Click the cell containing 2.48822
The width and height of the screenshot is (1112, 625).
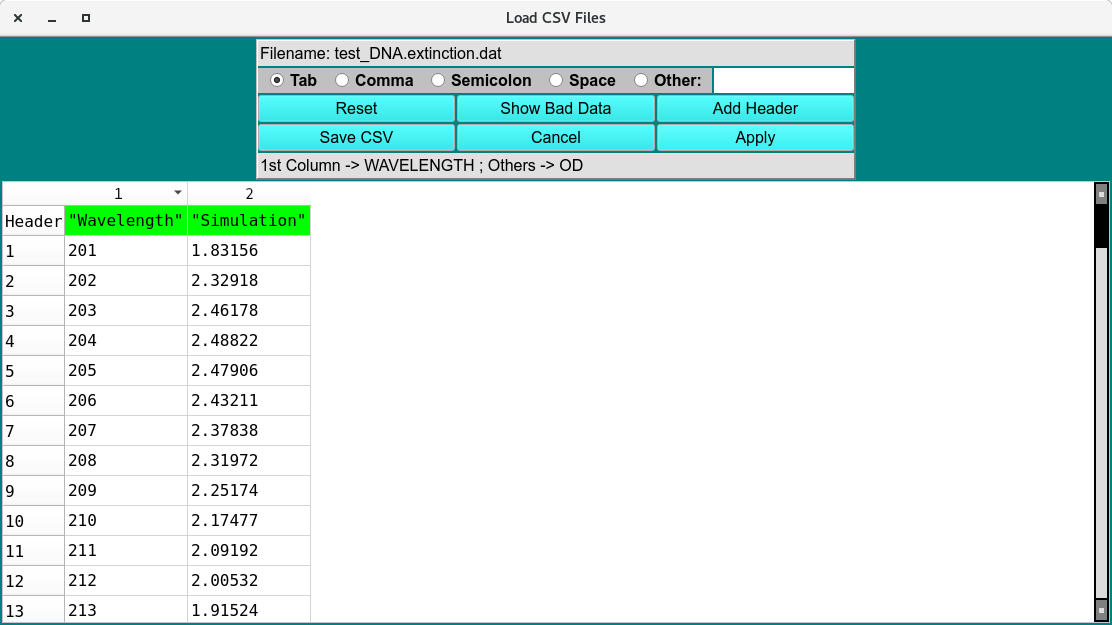tap(249, 341)
